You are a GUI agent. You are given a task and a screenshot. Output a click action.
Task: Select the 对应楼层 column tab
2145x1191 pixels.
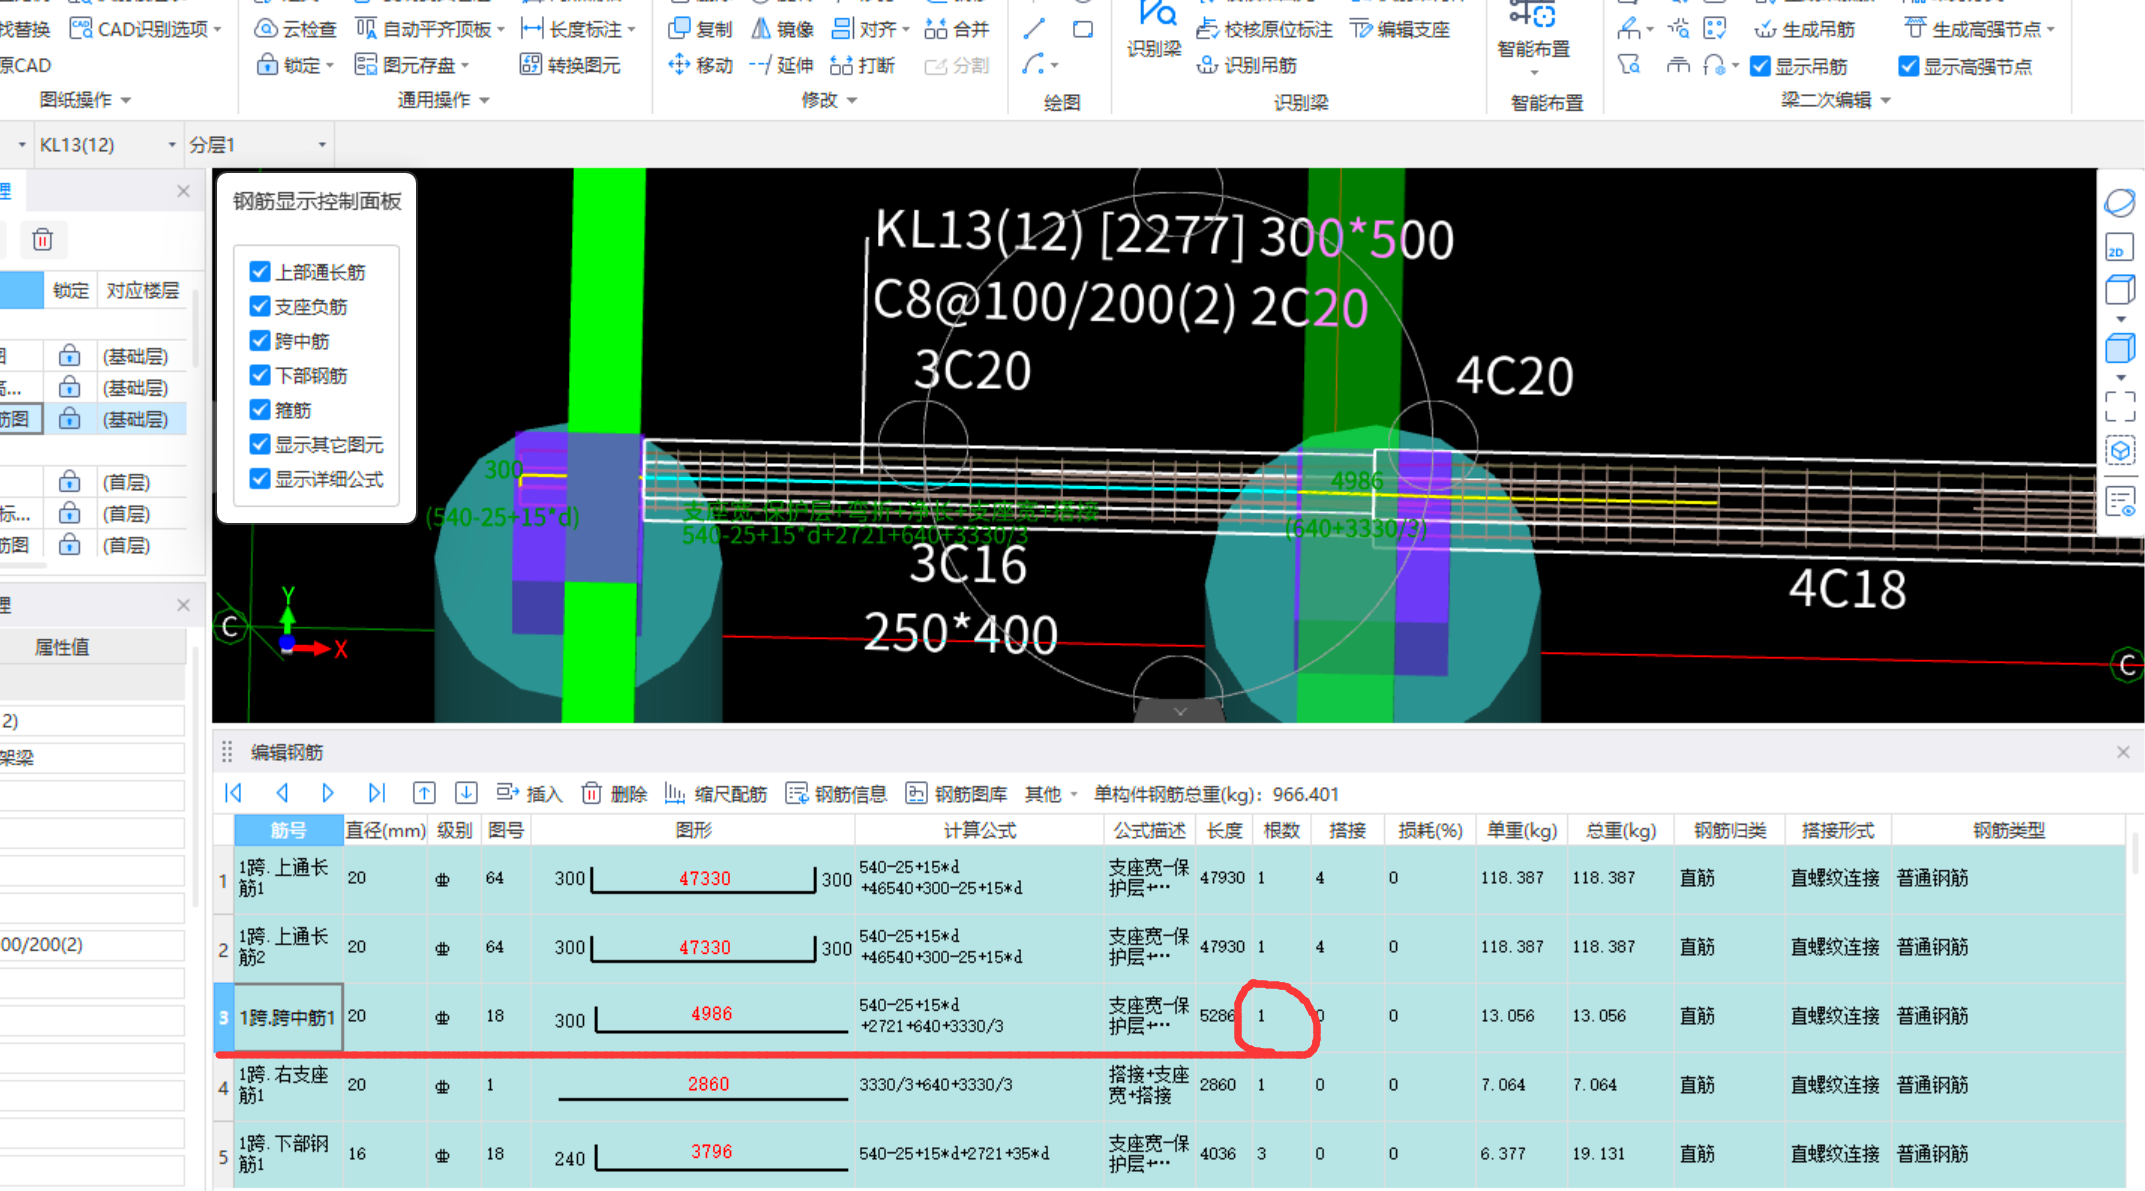coord(143,290)
